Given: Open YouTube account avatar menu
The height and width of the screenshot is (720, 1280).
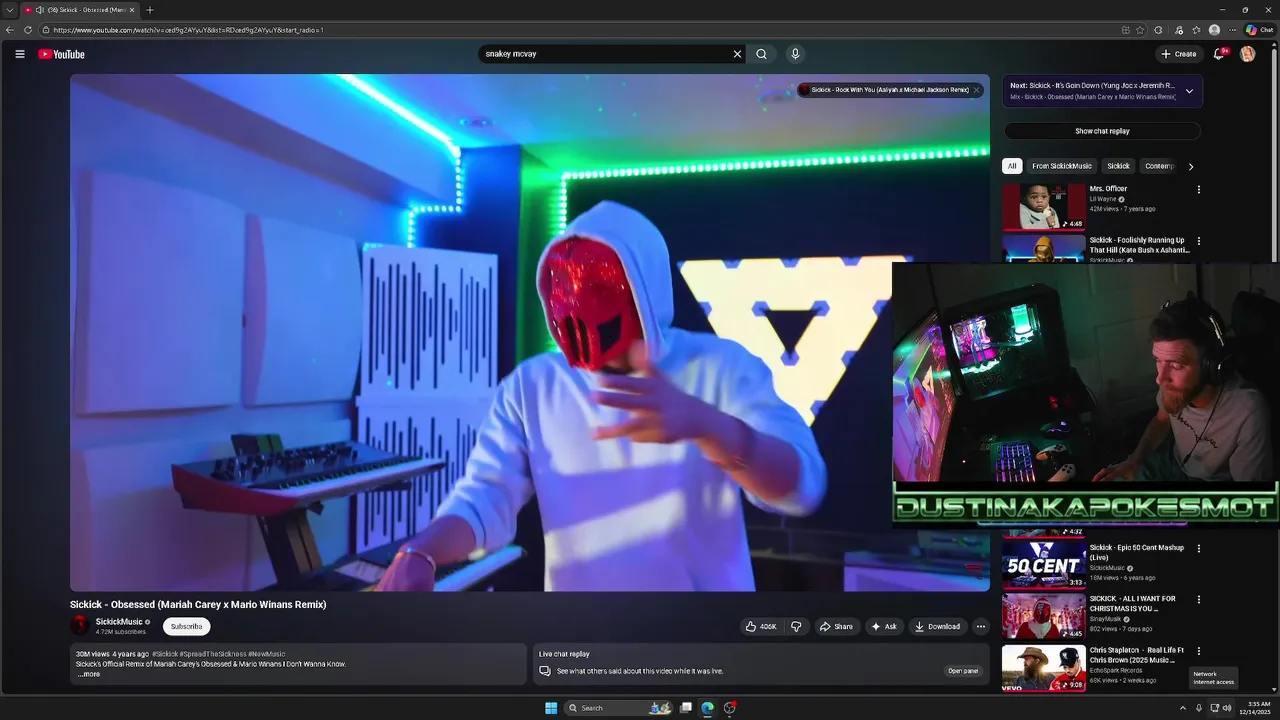Looking at the screenshot, I should (1247, 54).
